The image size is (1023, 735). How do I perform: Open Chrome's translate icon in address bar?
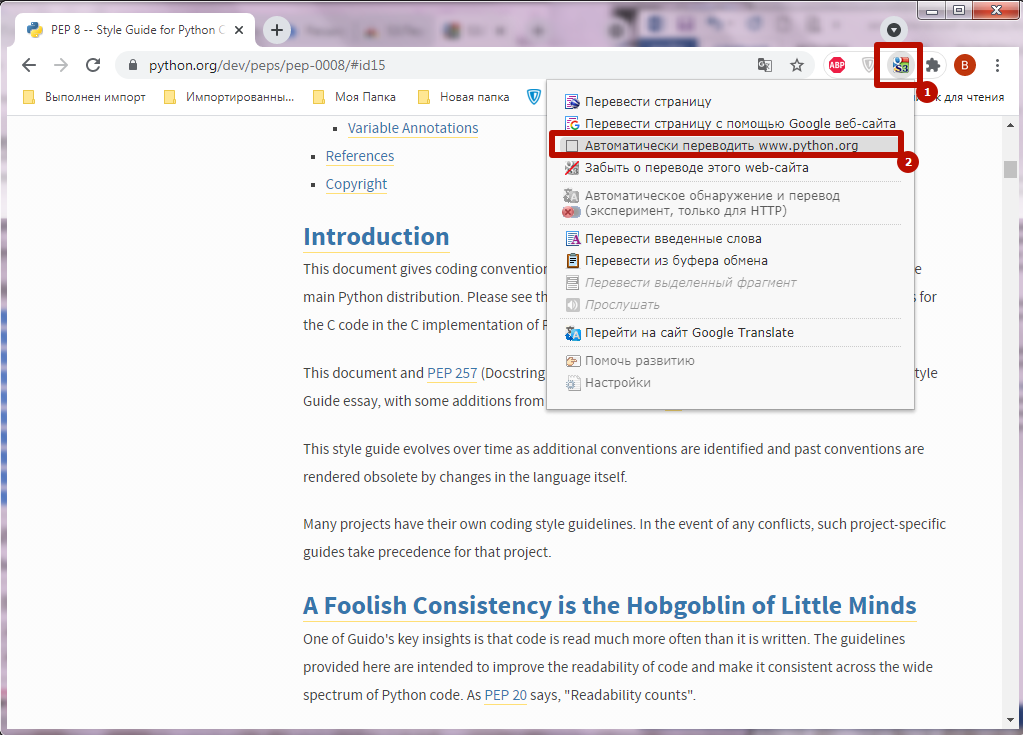(765, 65)
